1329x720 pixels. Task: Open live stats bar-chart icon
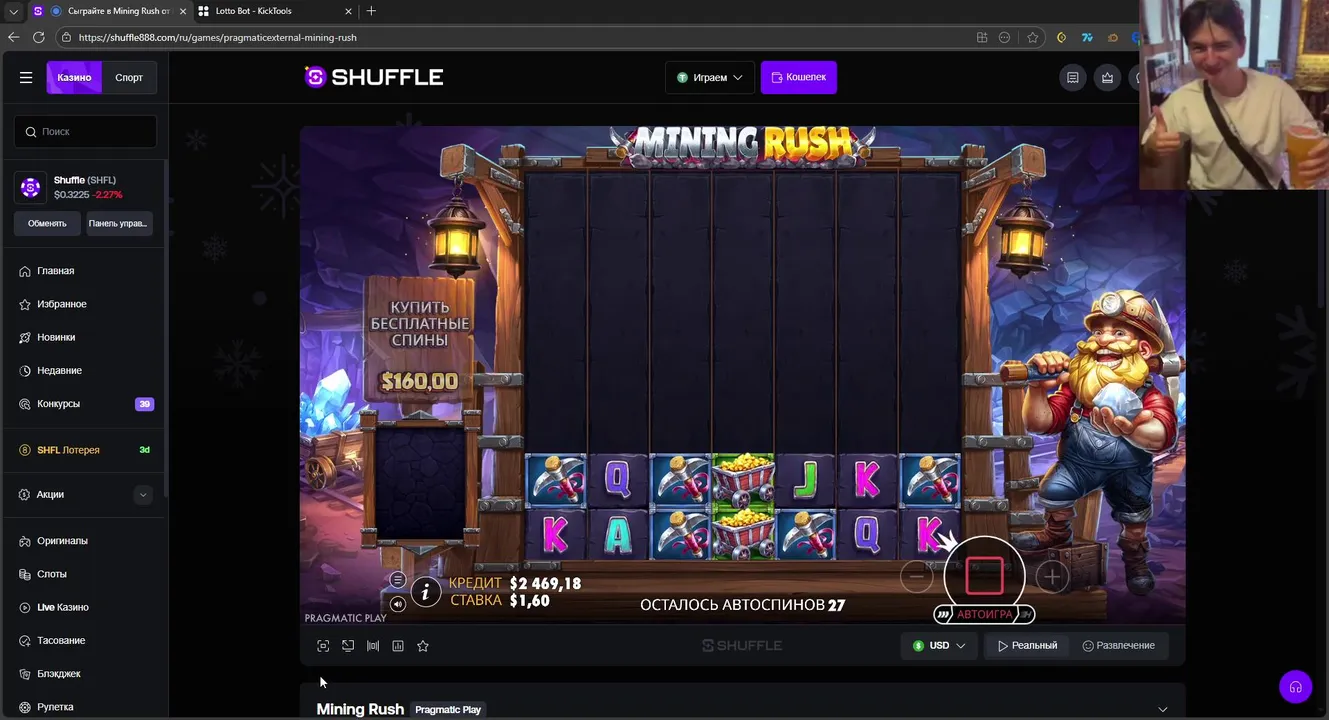[398, 646]
